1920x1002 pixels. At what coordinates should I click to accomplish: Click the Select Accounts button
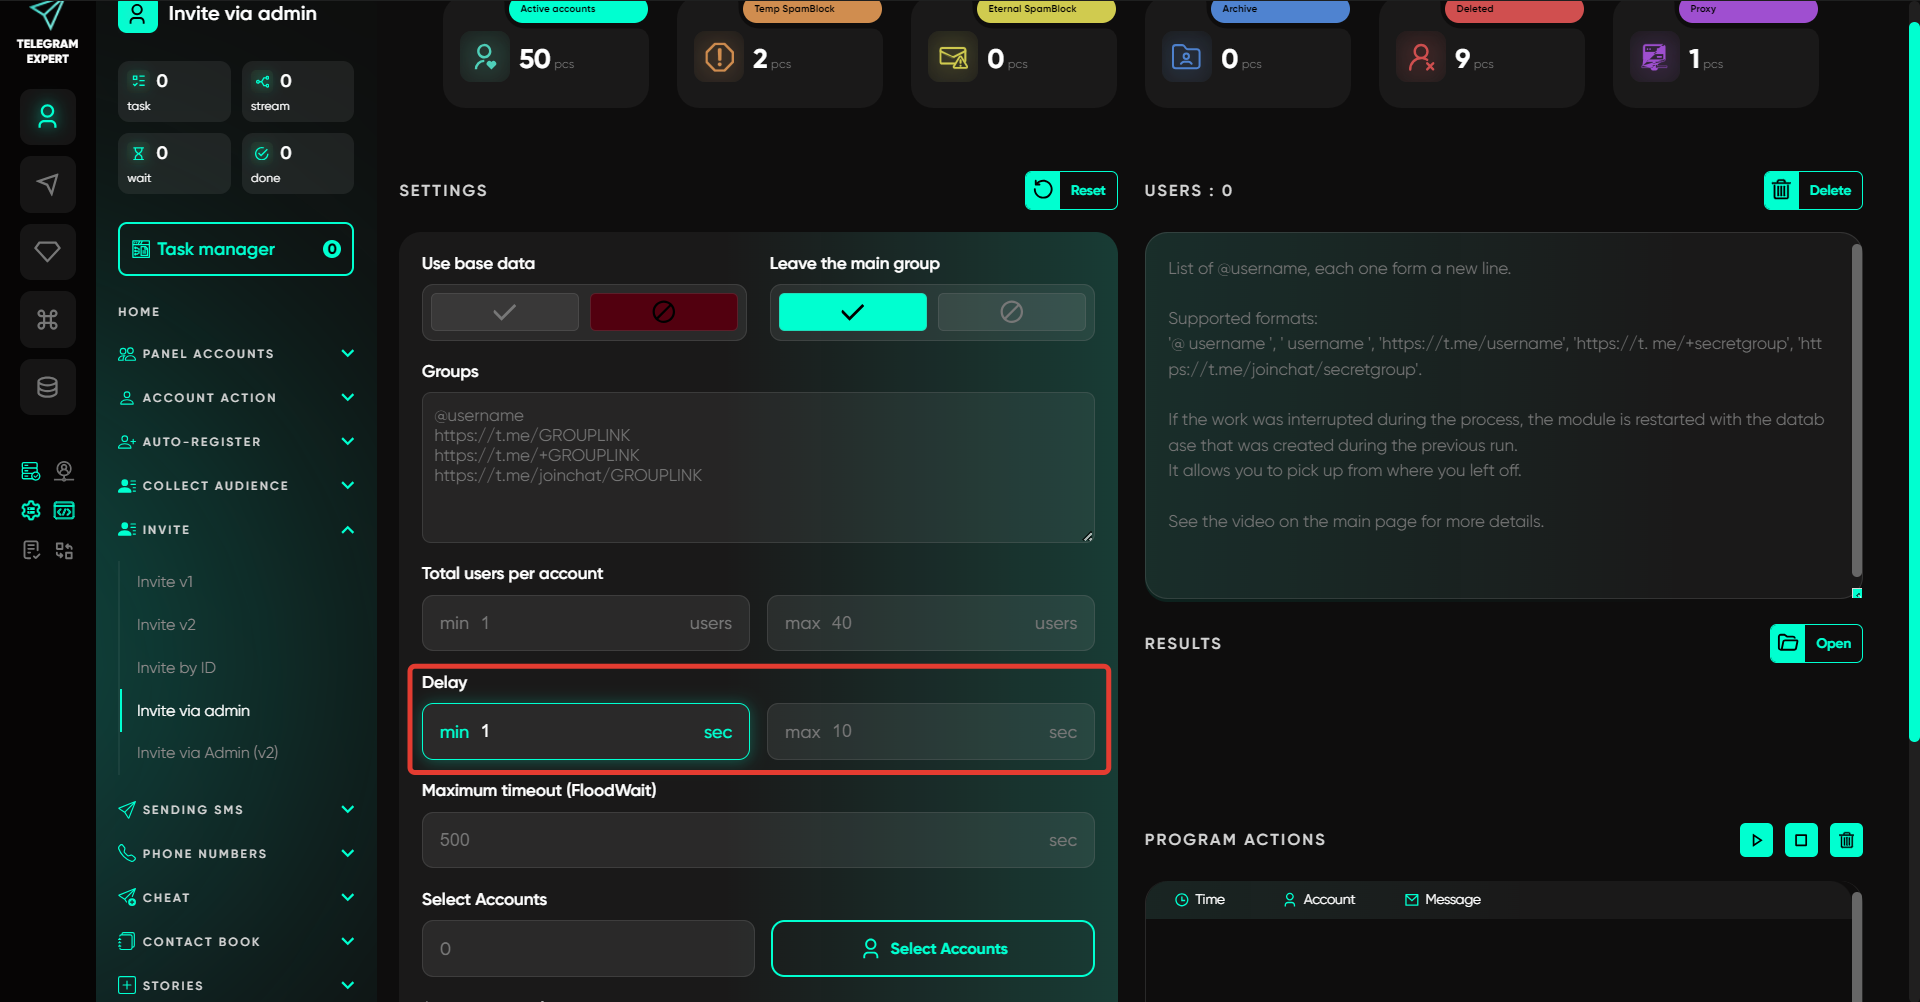click(932, 948)
